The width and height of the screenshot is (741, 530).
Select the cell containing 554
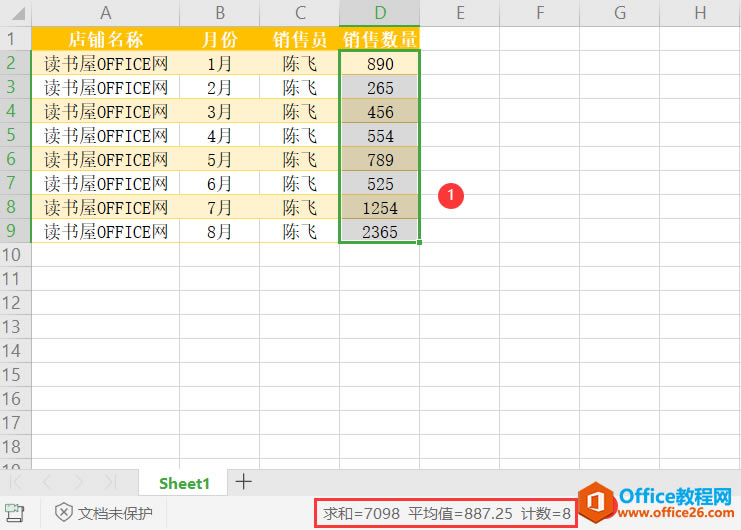pos(379,136)
